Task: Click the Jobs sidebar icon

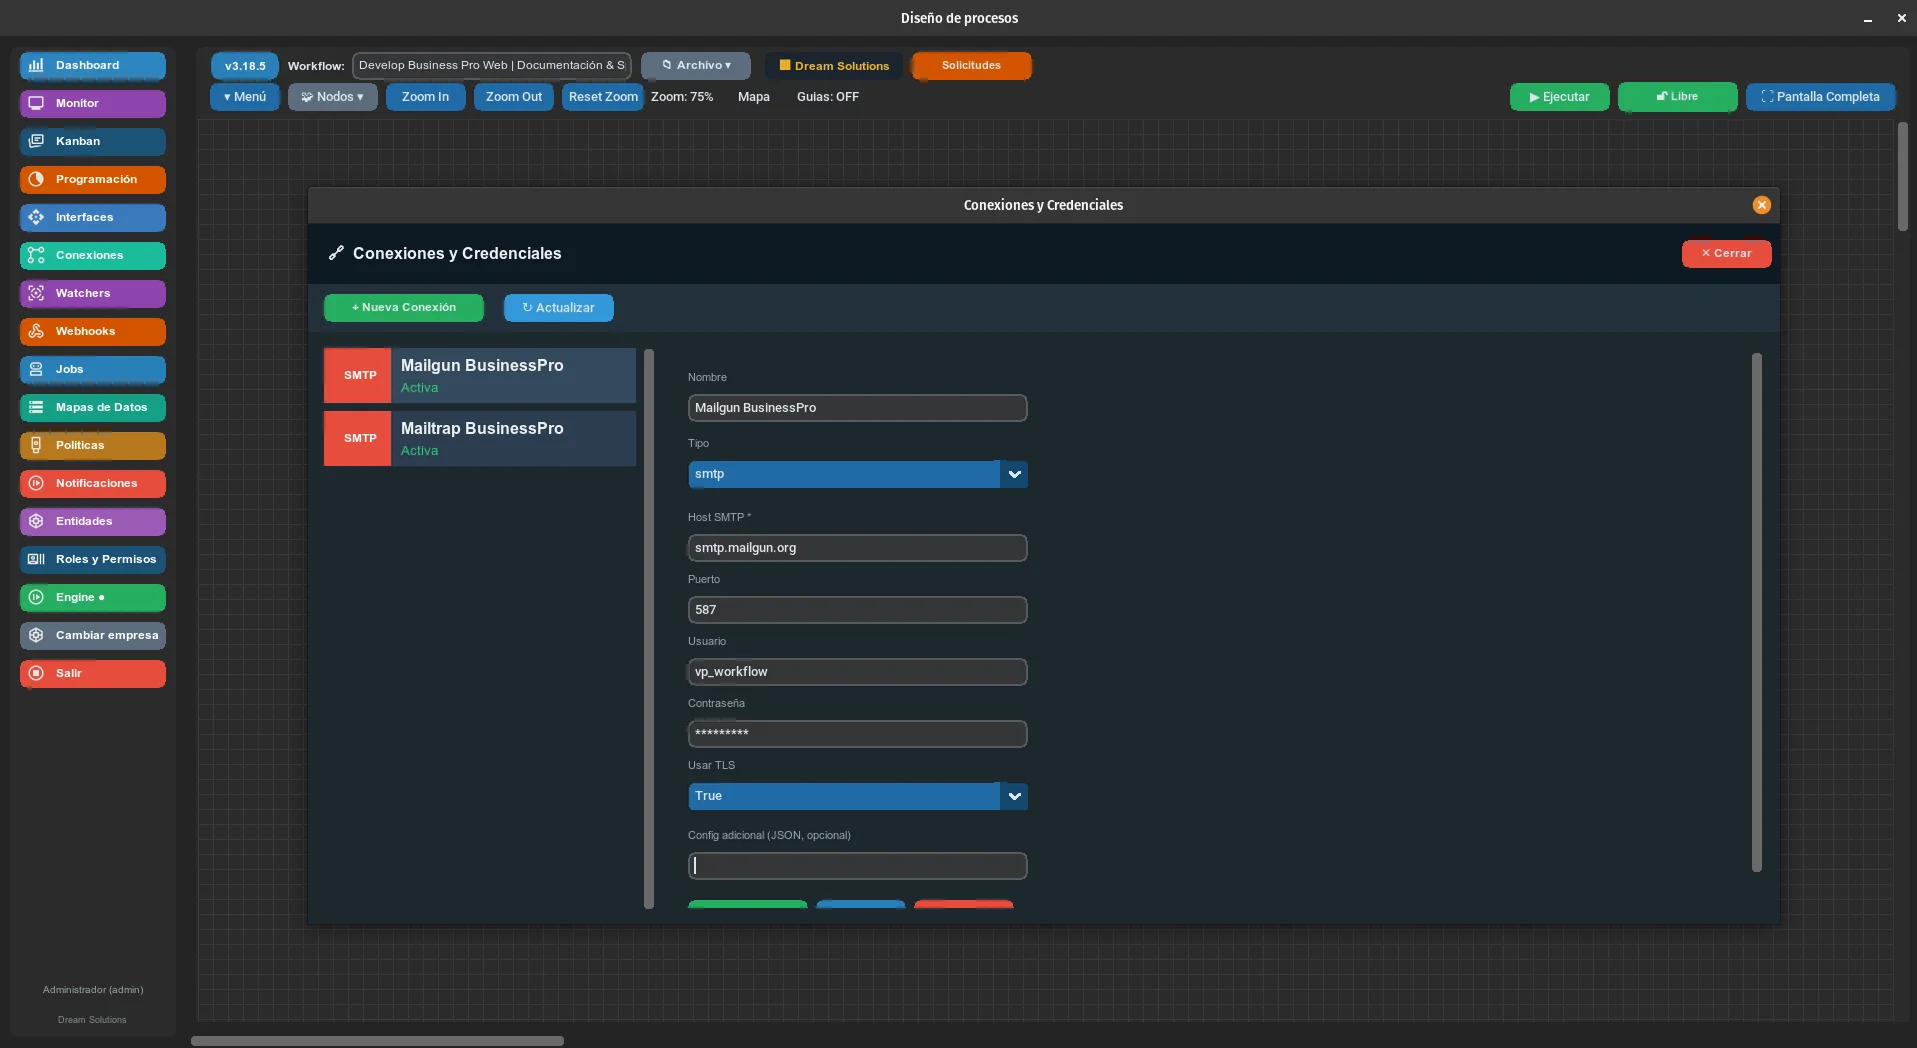Action: pos(36,369)
